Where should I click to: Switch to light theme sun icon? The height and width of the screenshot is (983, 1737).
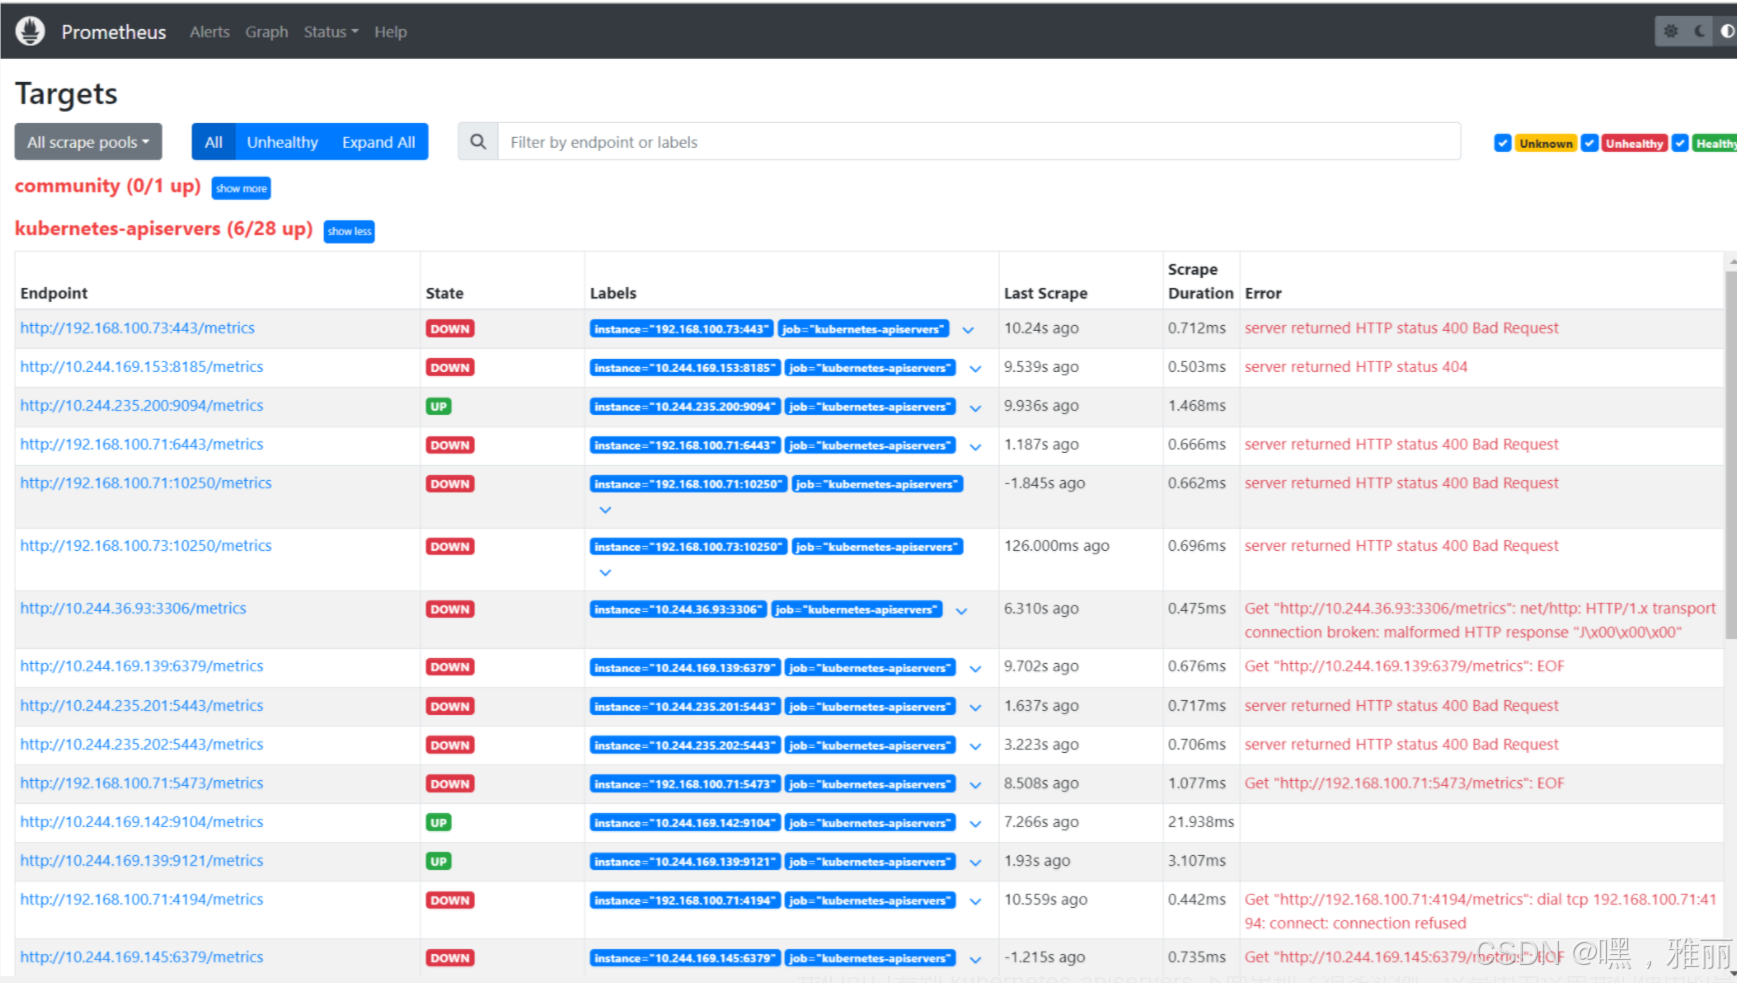point(1671,31)
